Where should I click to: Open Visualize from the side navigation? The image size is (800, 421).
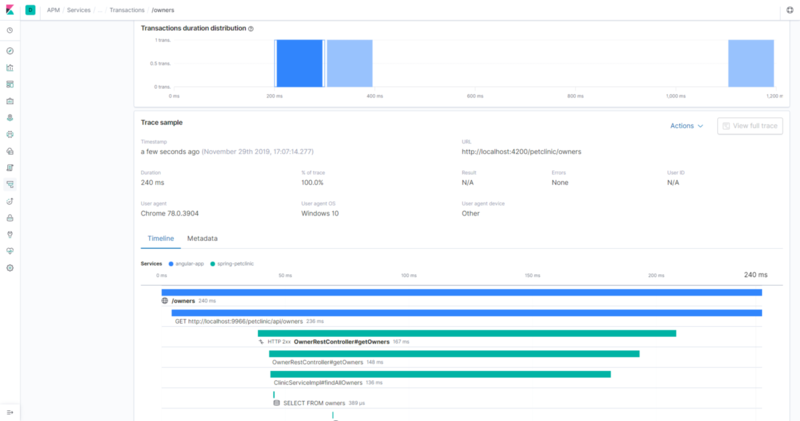point(10,68)
